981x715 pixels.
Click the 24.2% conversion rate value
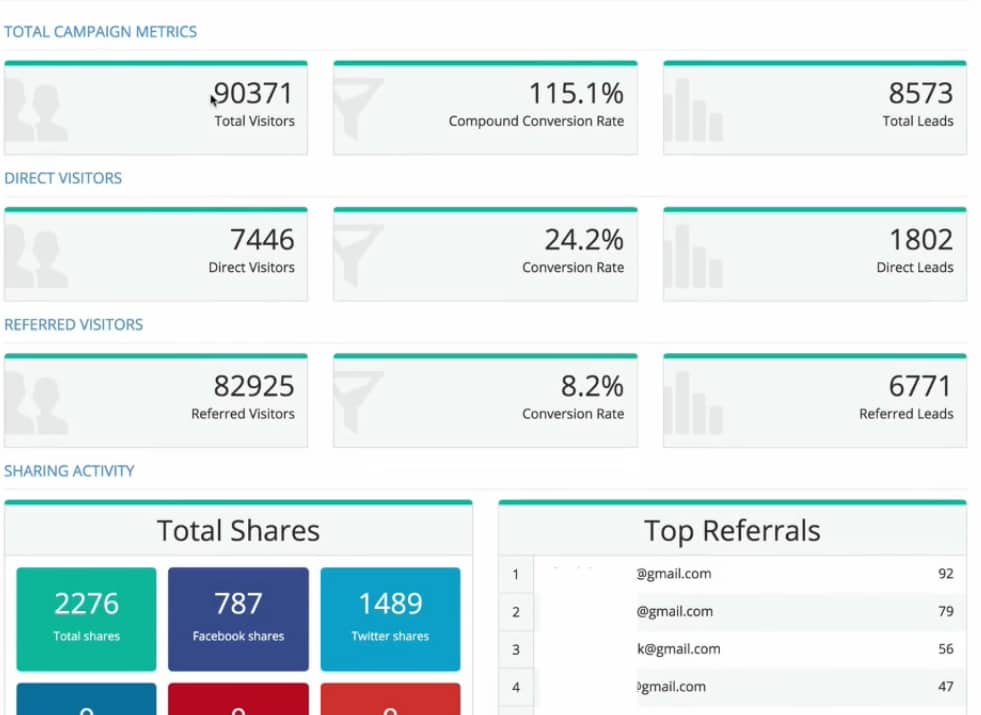584,240
